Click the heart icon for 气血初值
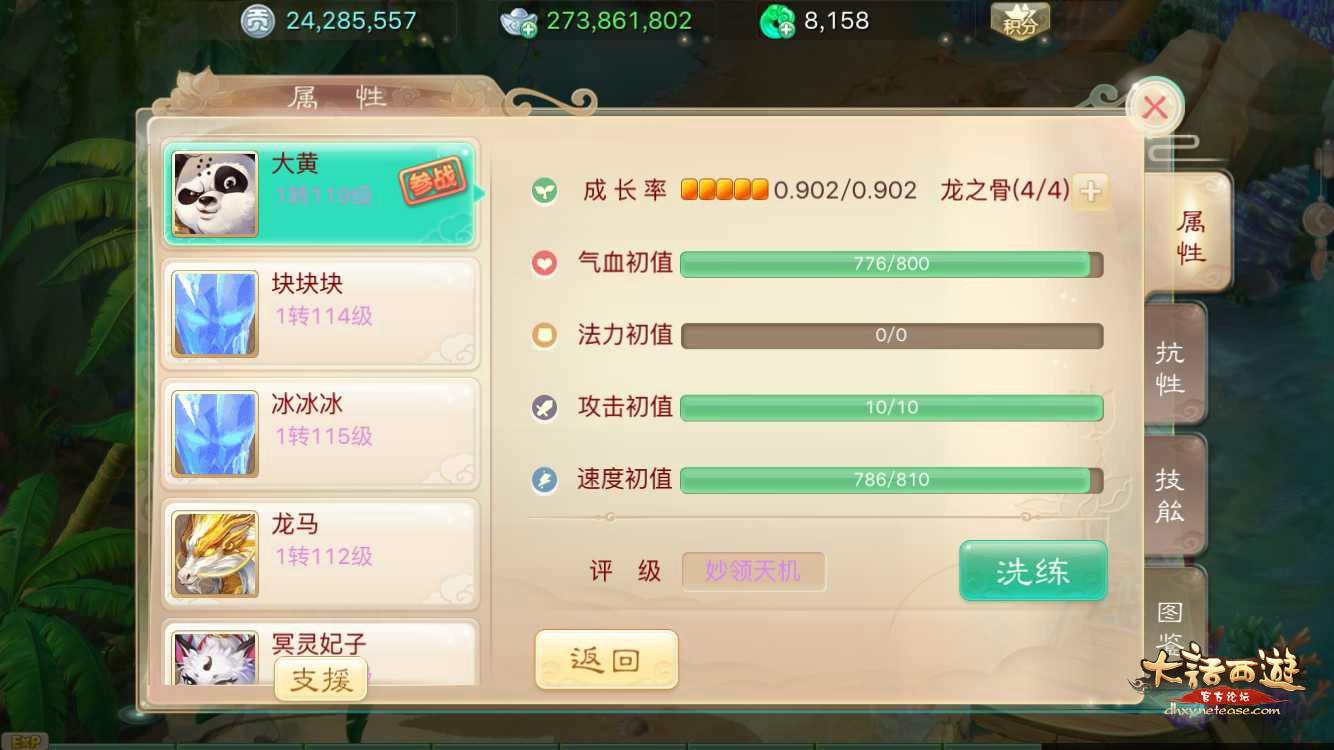The height and width of the screenshot is (750, 1334). tap(544, 264)
